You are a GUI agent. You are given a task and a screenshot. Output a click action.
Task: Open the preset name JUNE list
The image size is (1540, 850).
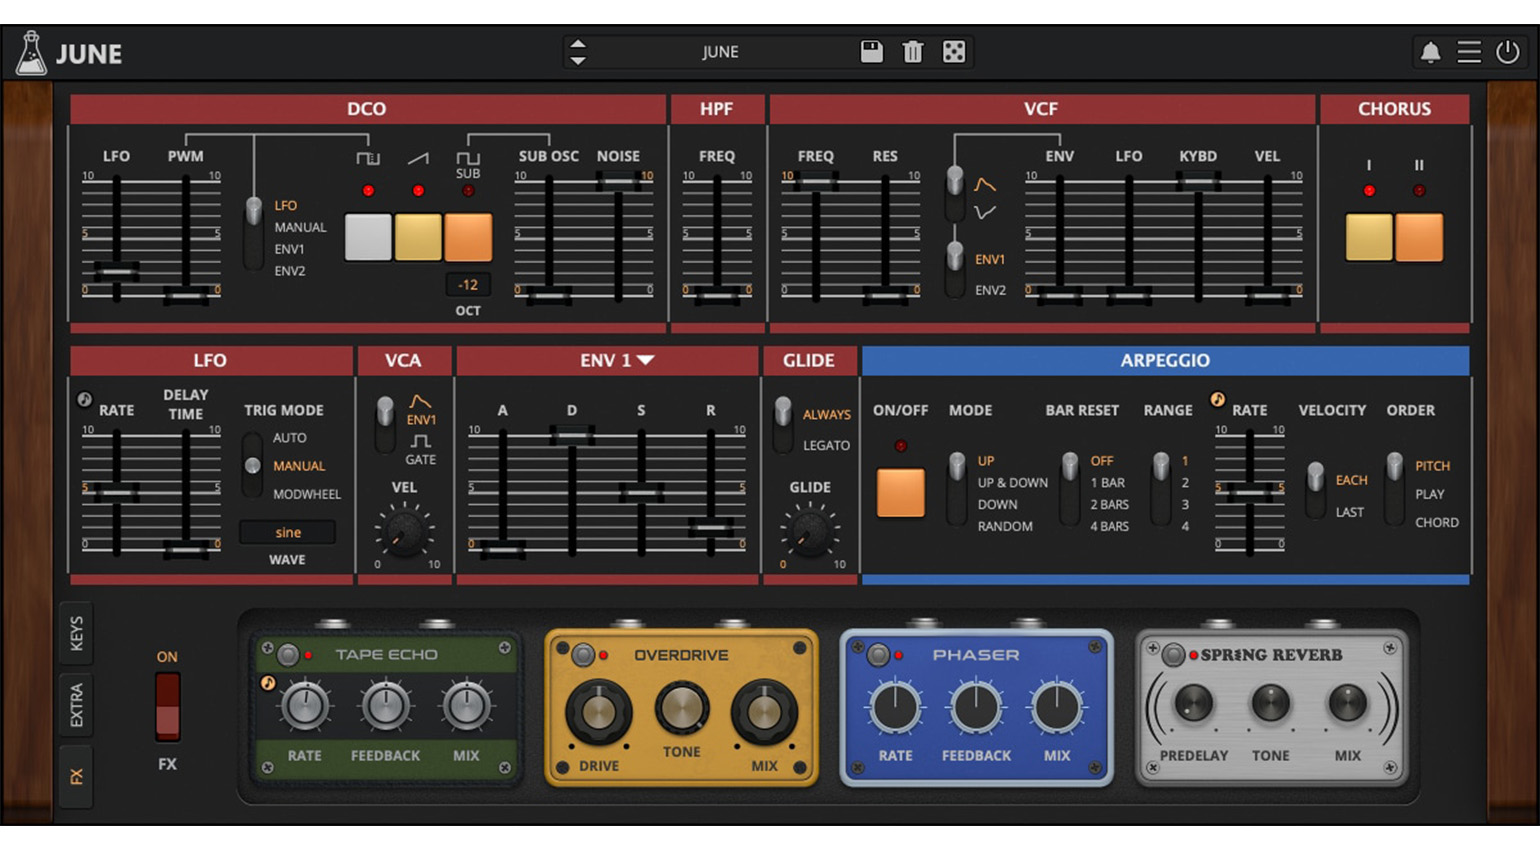point(720,52)
